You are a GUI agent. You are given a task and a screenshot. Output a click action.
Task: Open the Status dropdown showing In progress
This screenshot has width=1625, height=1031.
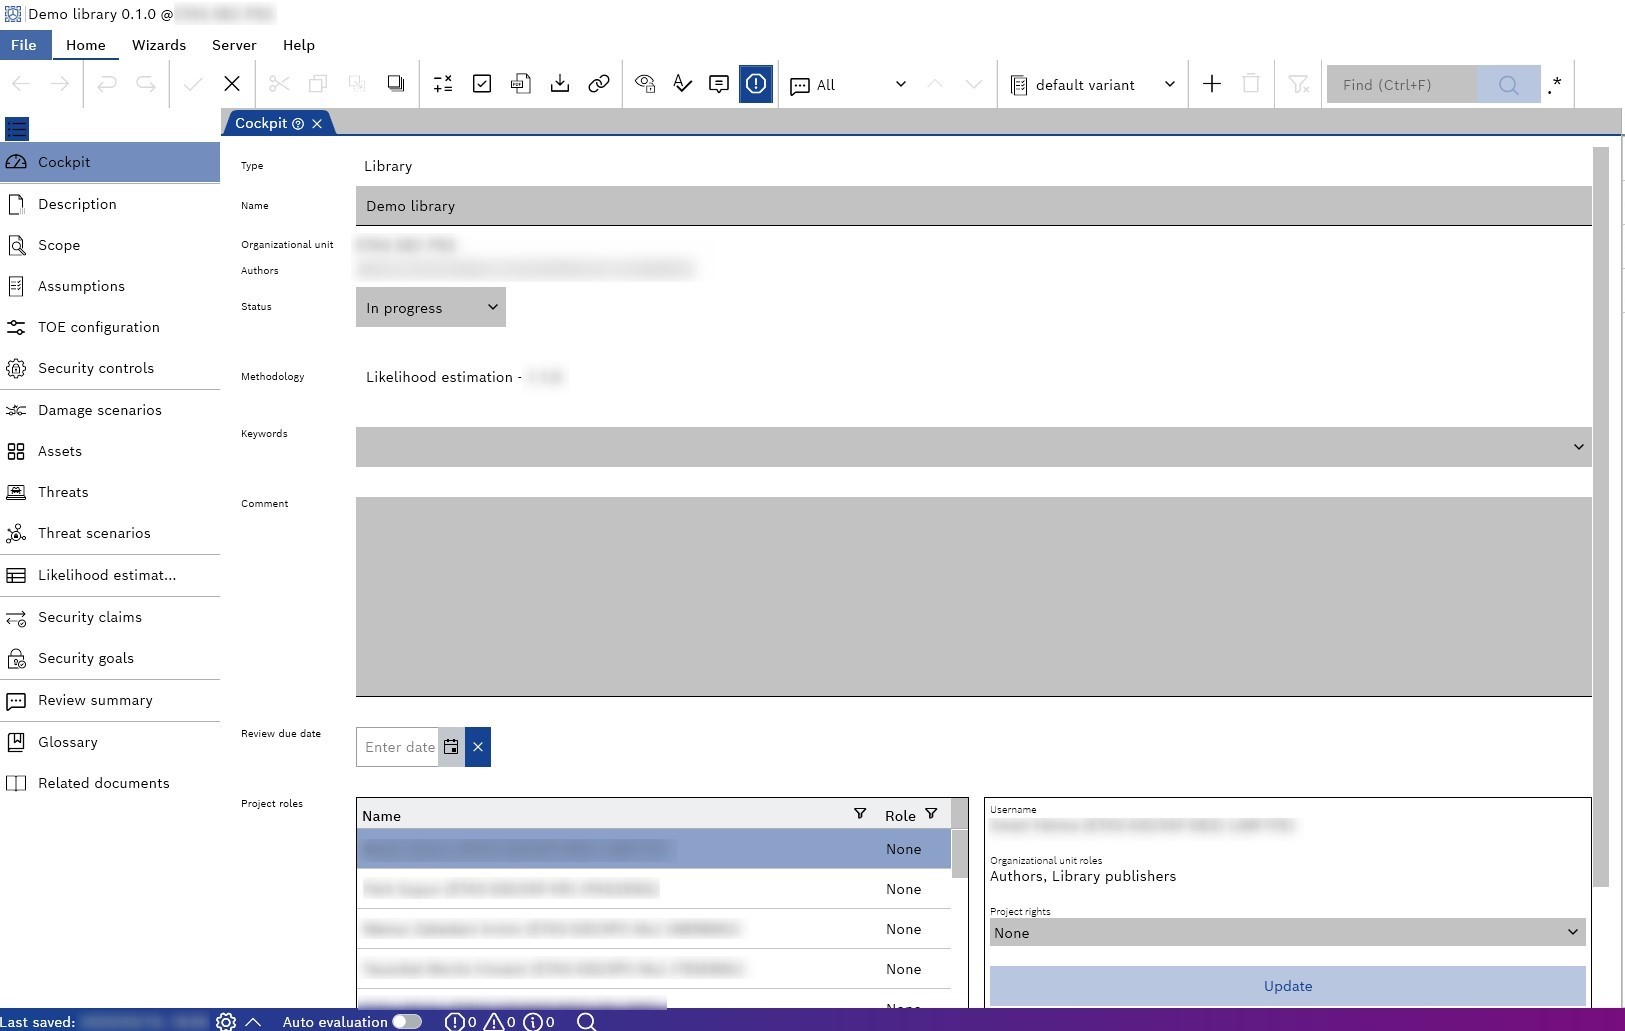pyautogui.click(x=431, y=307)
